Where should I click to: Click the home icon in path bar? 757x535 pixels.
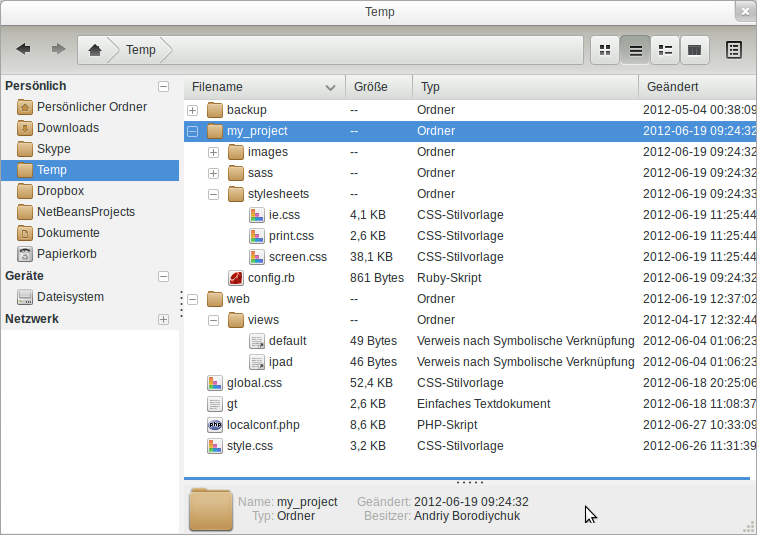coord(95,50)
